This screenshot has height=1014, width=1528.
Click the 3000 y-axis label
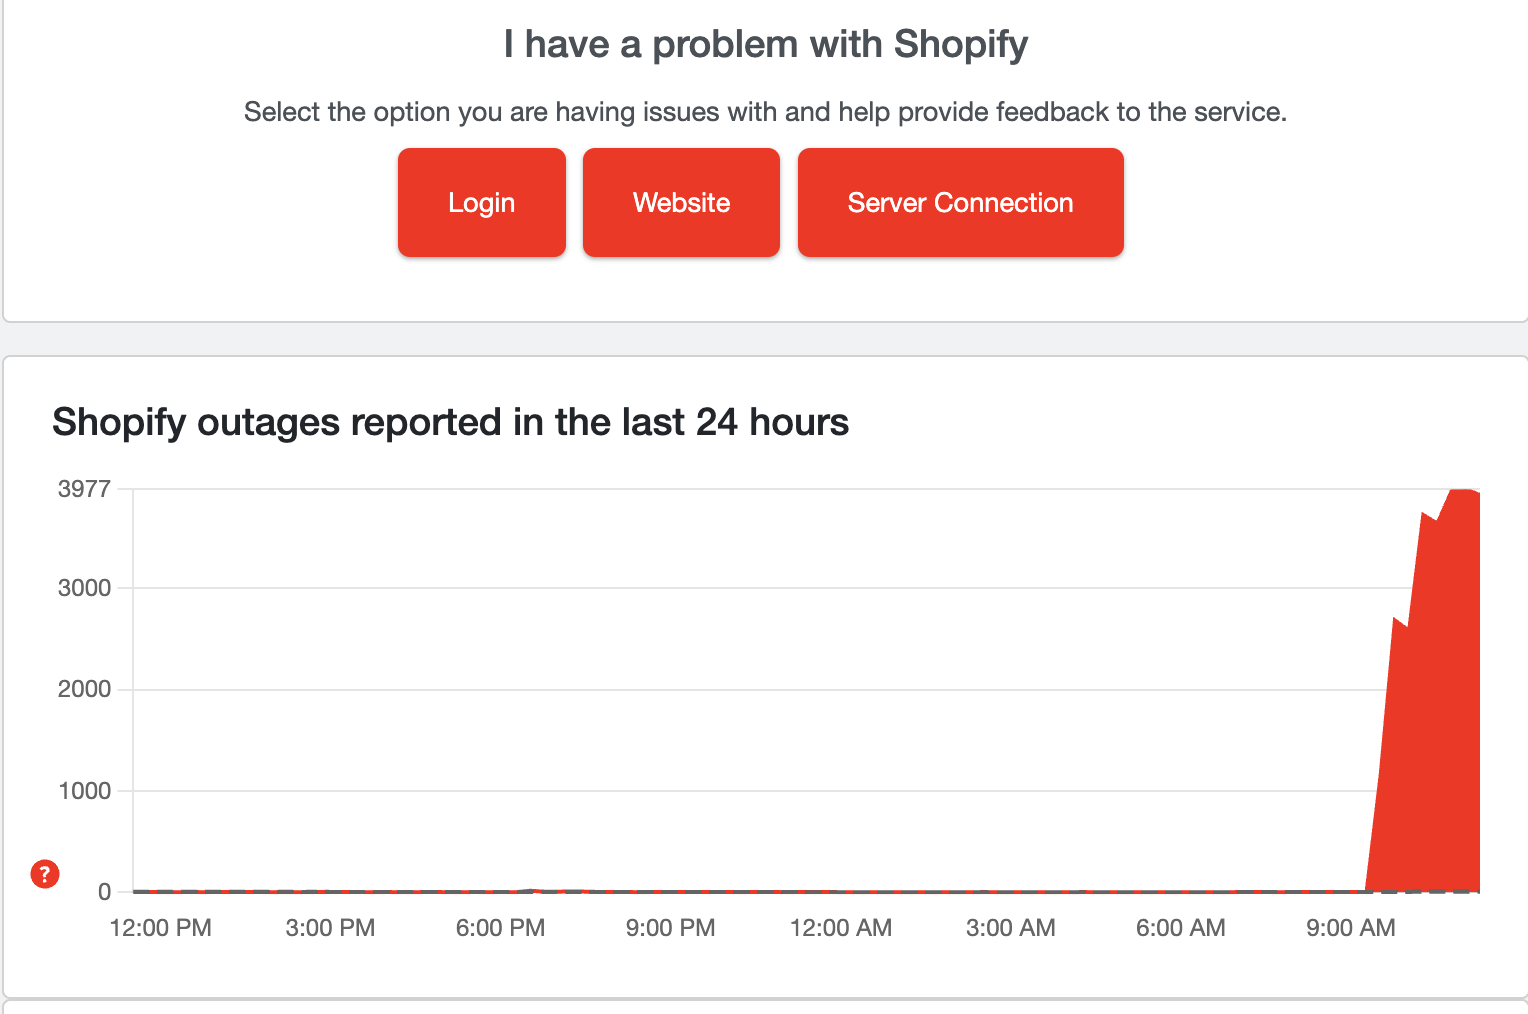click(86, 588)
